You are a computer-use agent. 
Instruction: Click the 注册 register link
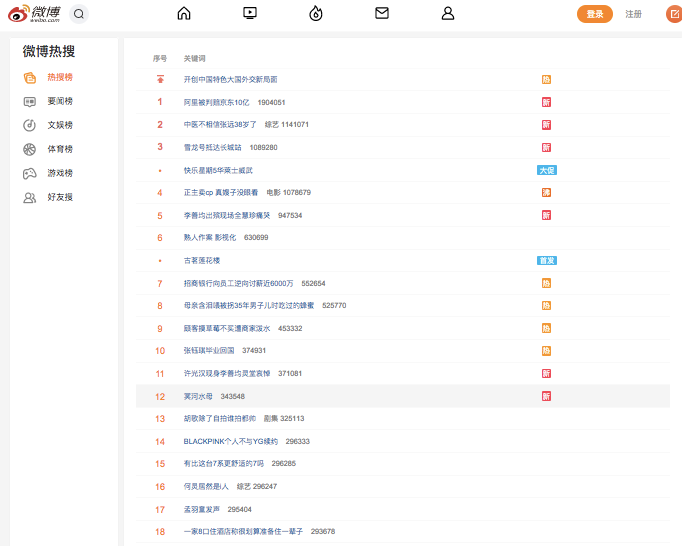click(633, 14)
